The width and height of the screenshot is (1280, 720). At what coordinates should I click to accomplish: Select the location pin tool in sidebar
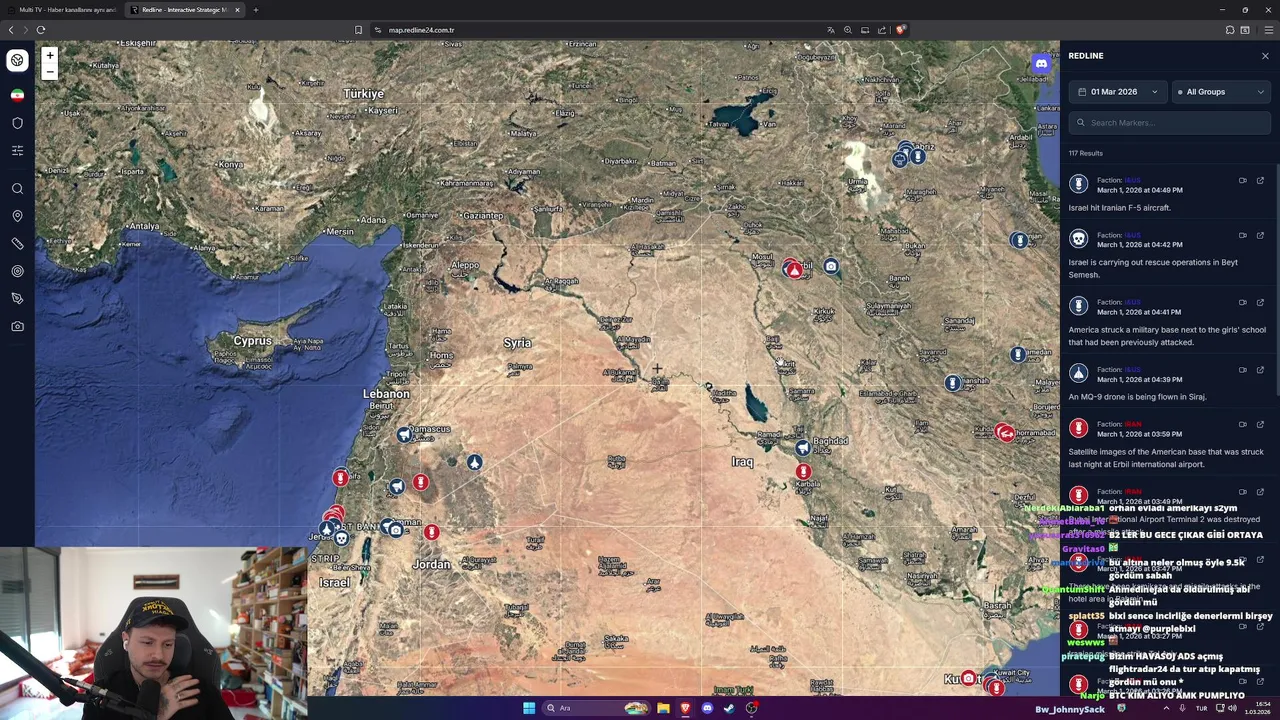(x=17, y=216)
